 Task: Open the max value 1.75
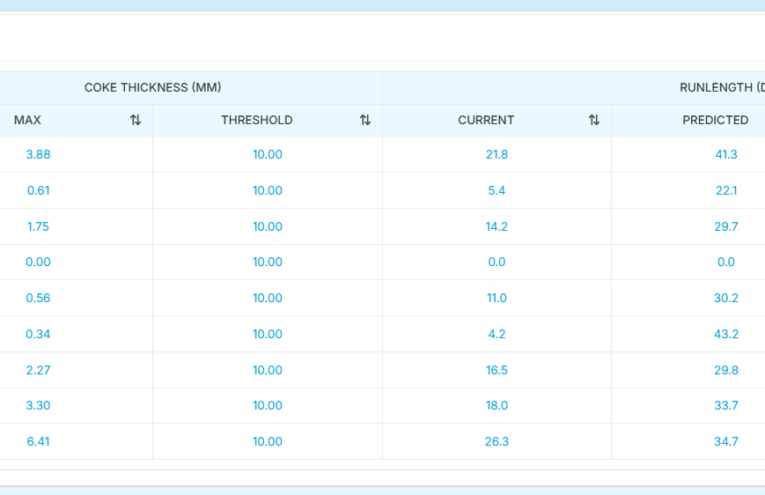pyautogui.click(x=38, y=227)
